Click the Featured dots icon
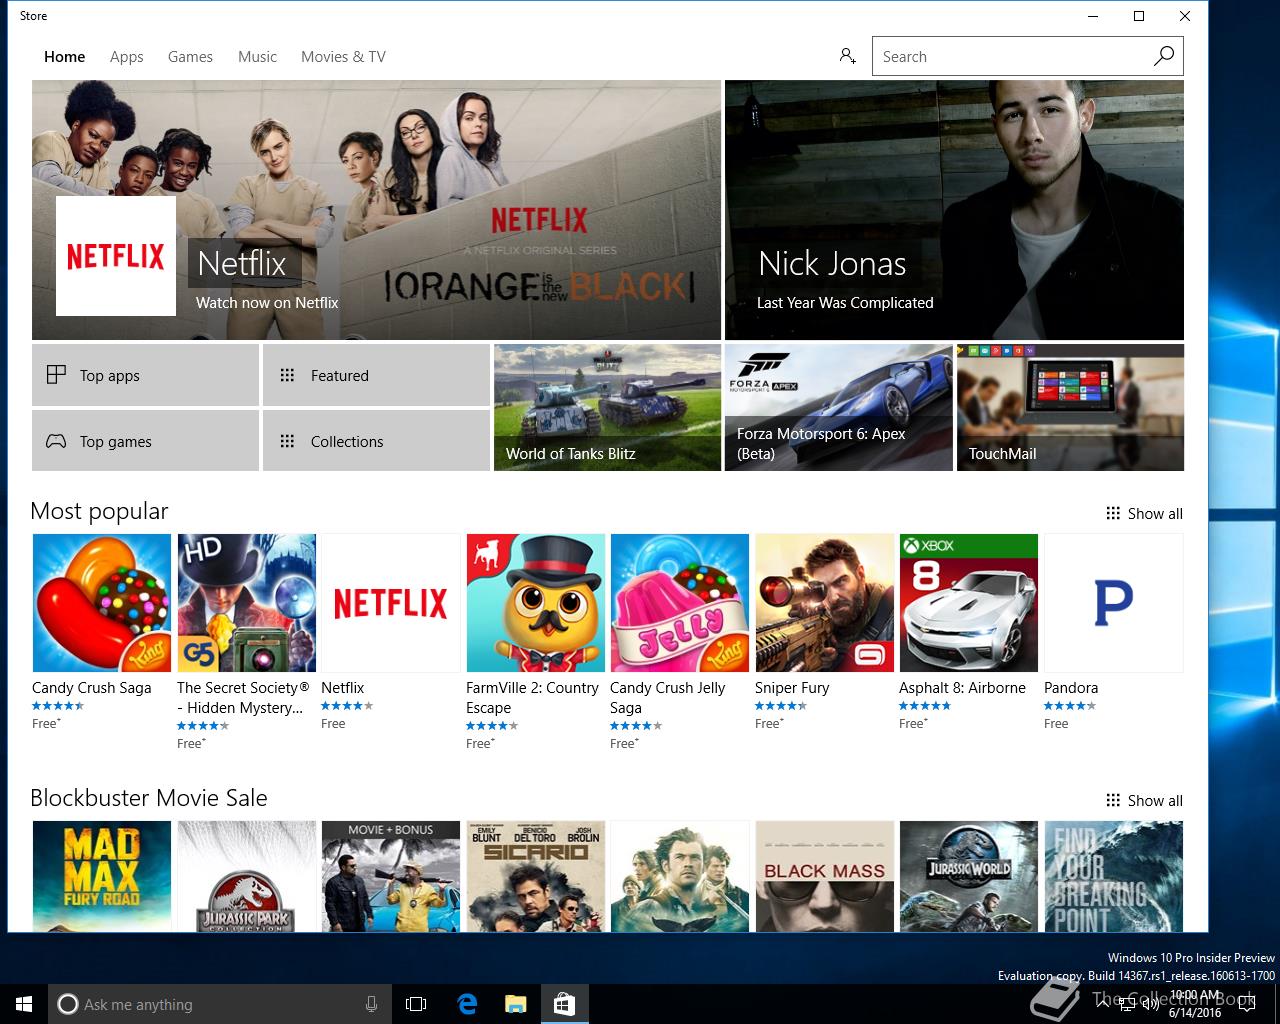 coord(287,375)
